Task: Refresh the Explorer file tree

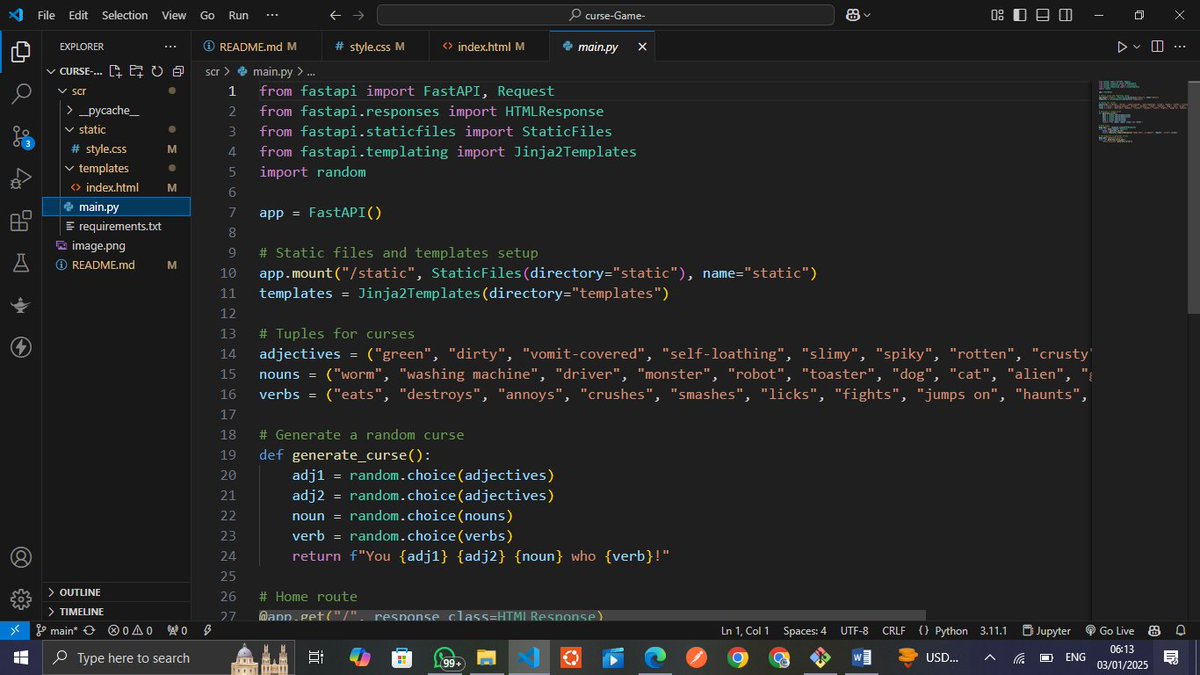Action: (x=156, y=71)
